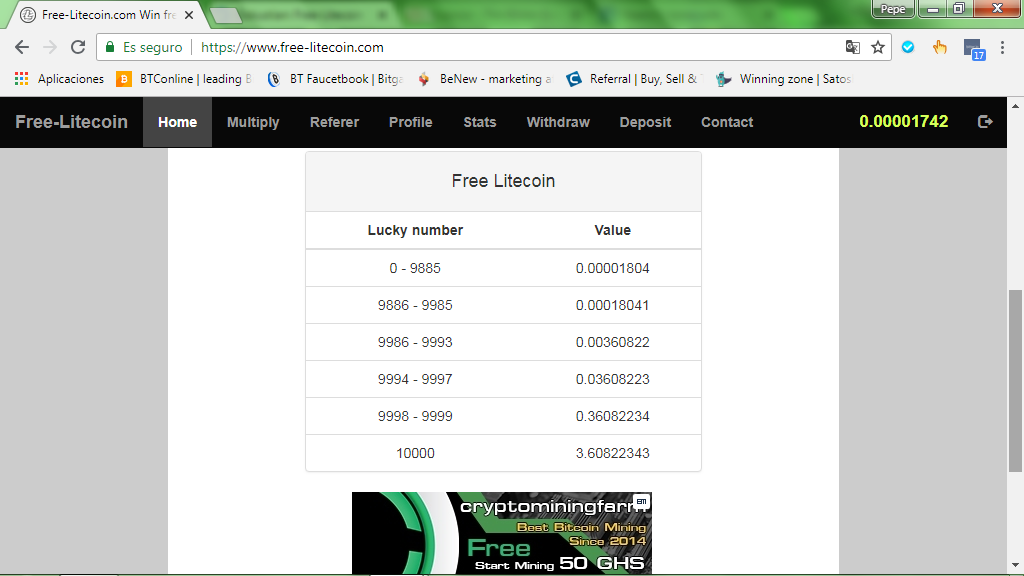This screenshot has width=1024, height=576.
Task: Click the value 0.03608223
Action: point(613,379)
